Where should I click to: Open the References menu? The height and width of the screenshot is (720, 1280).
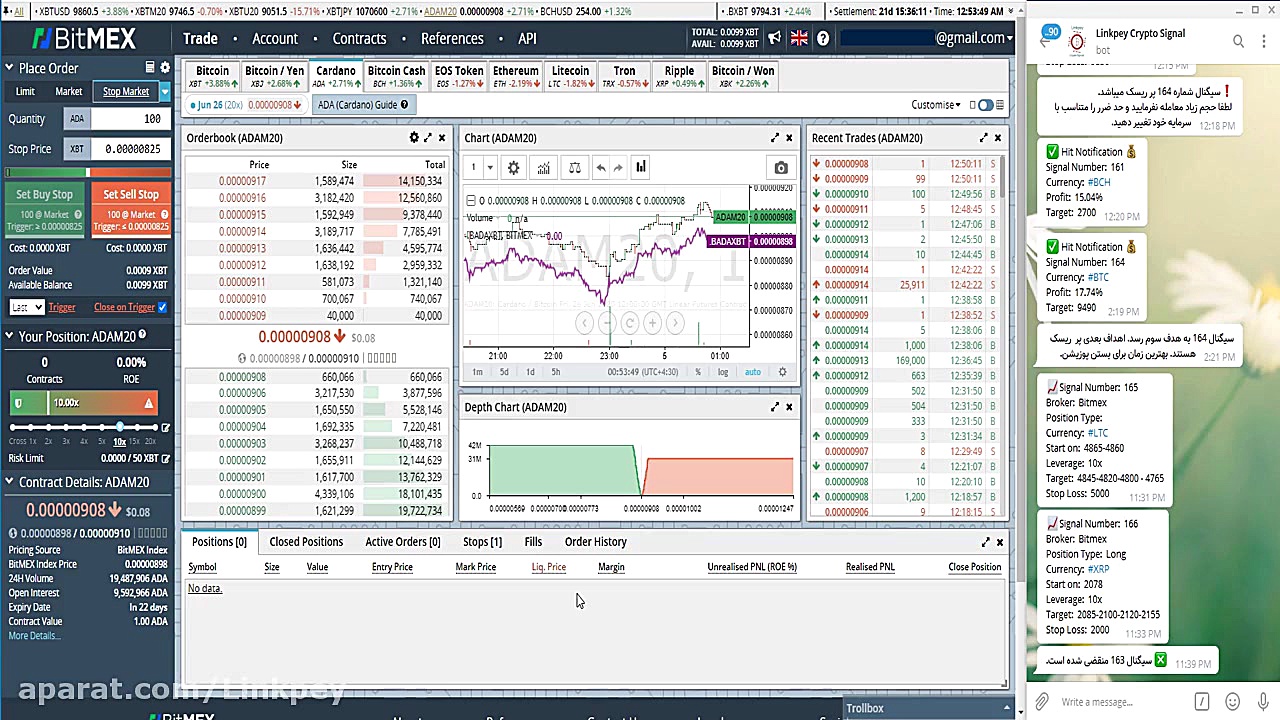coord(452,38)
